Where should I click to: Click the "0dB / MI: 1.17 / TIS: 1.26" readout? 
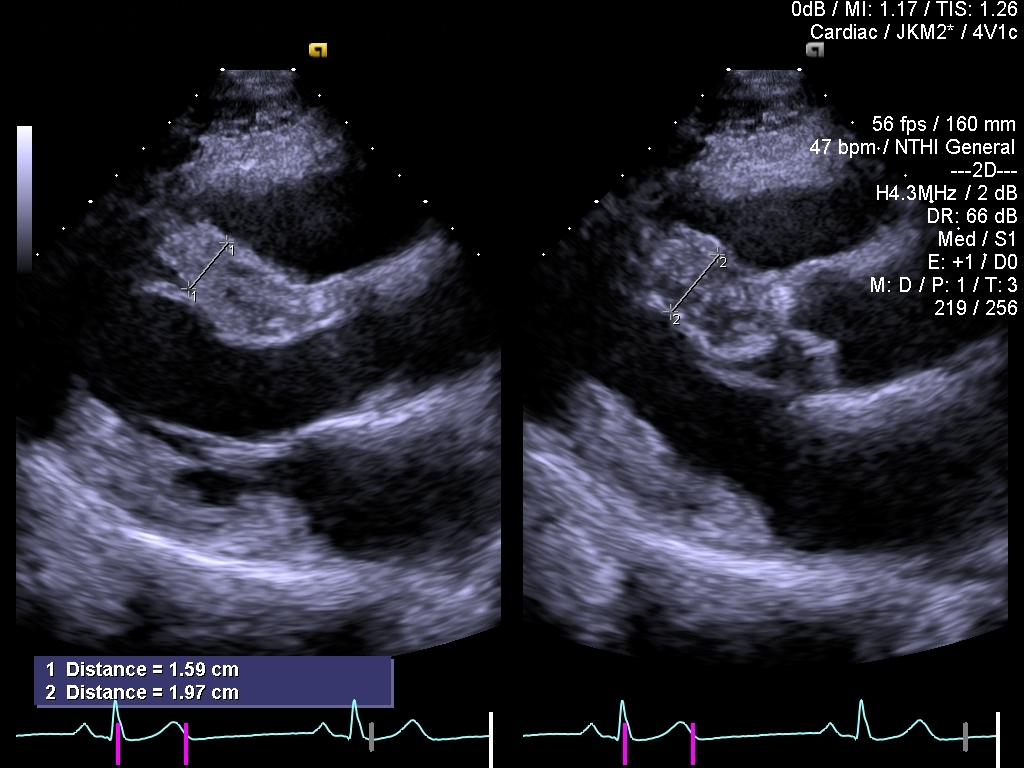coord(904,9)
